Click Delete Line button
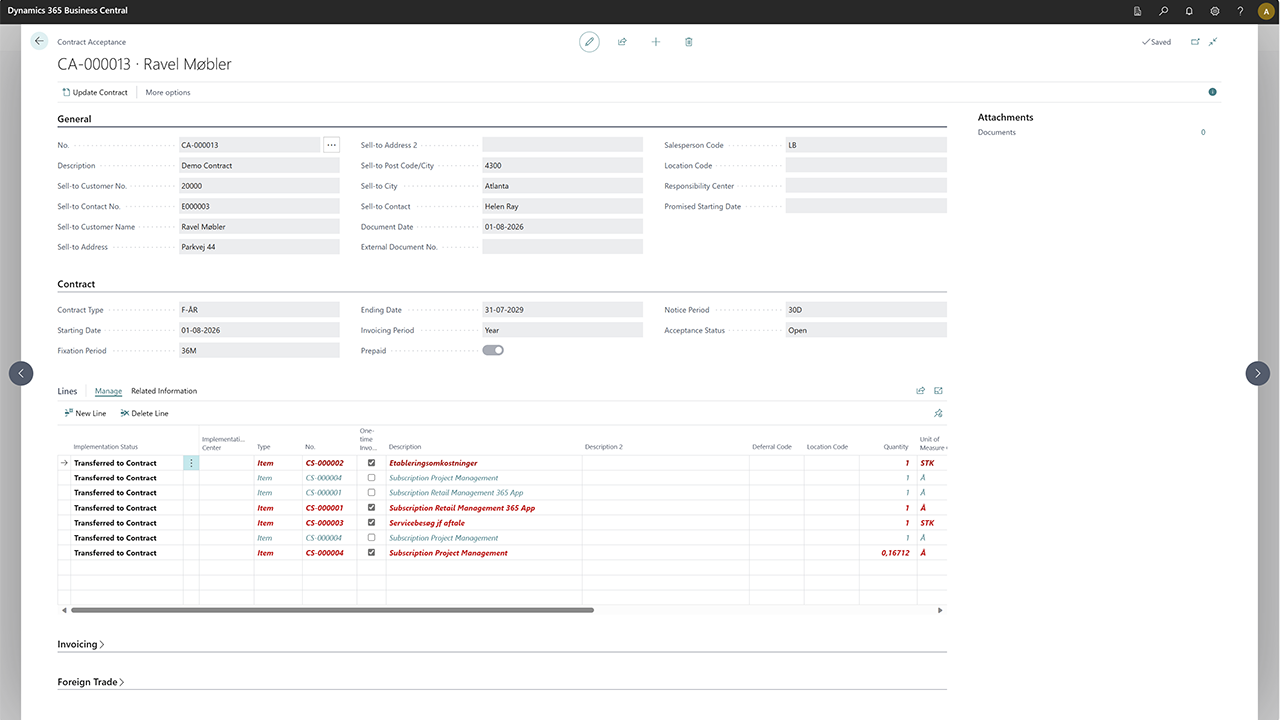Viewport: 1280px width, 720px height. [x=144, y=413]
